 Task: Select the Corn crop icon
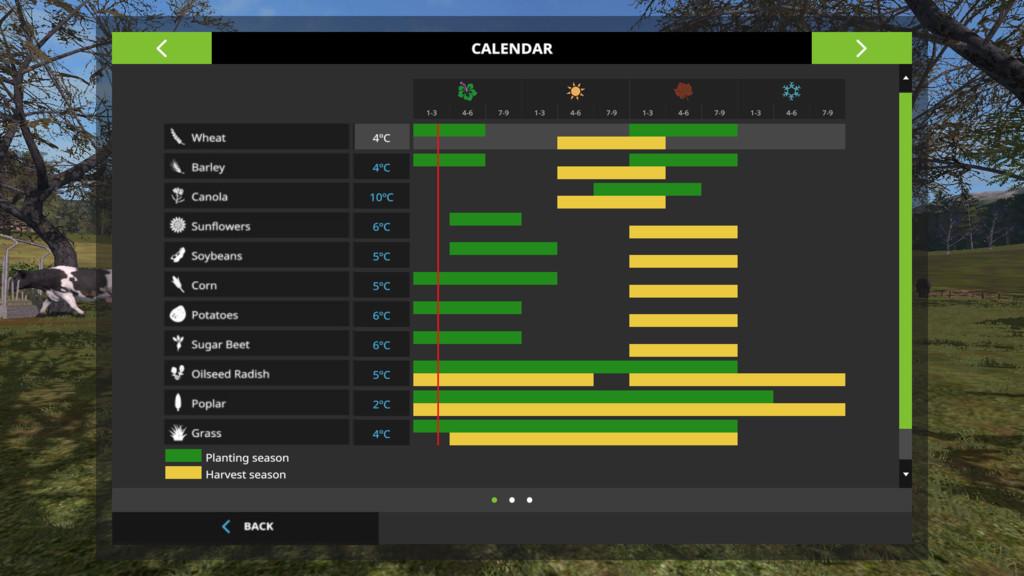pyautogui.click(x=178, y=285)
